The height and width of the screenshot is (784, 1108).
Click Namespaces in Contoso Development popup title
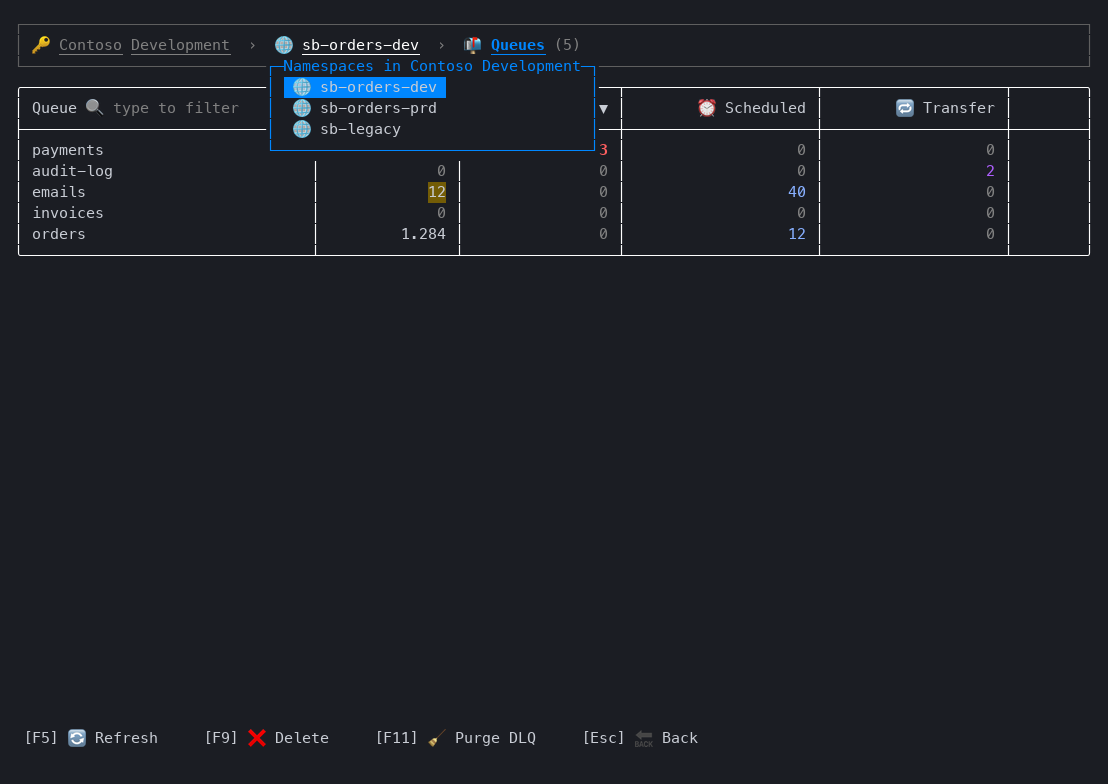pos(432,66)
